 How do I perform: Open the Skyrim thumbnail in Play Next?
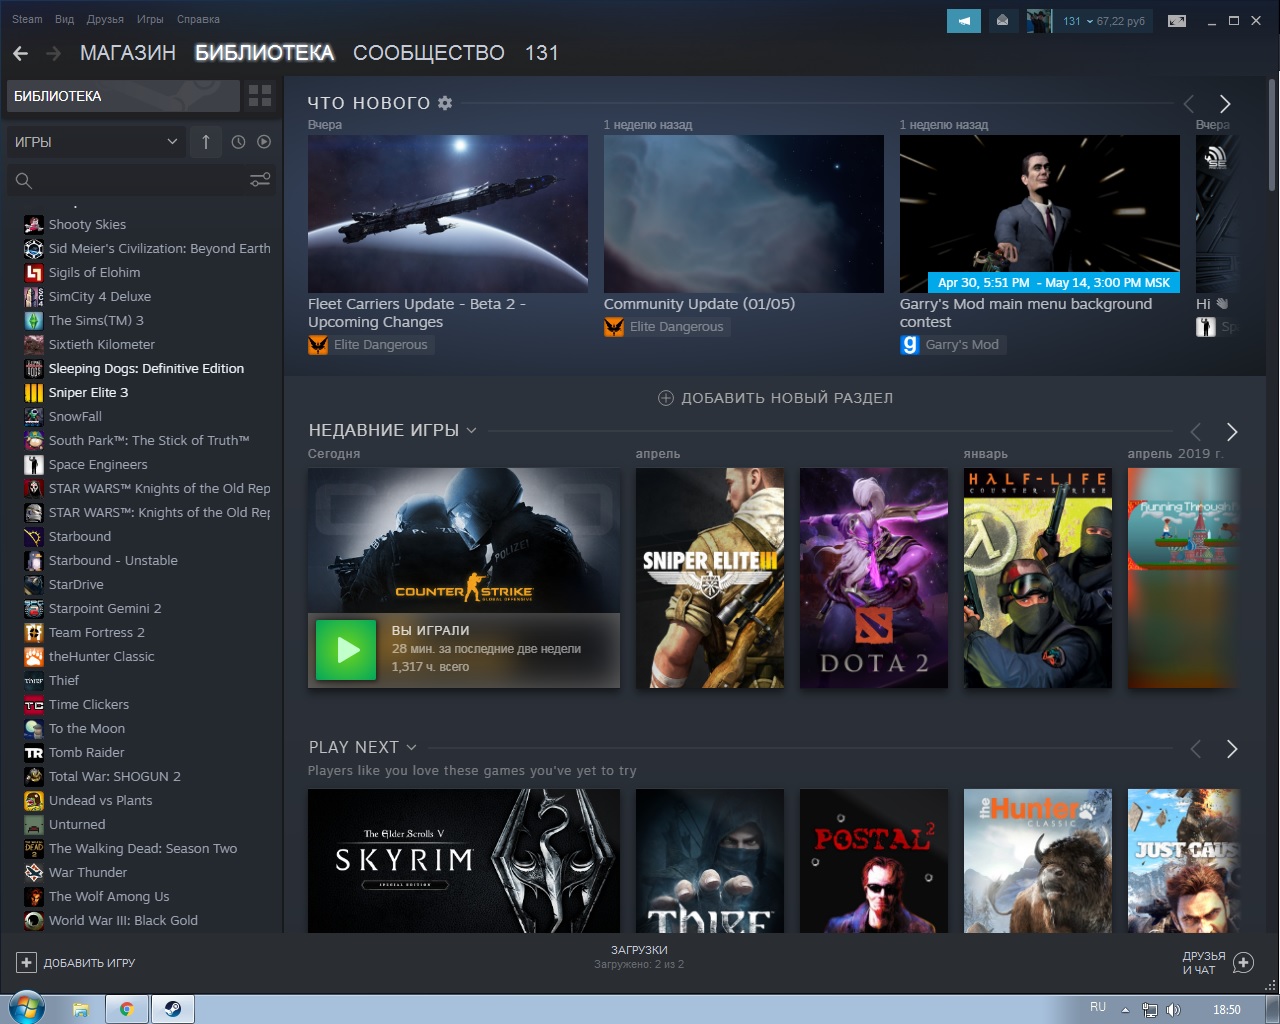click(464, 861)
